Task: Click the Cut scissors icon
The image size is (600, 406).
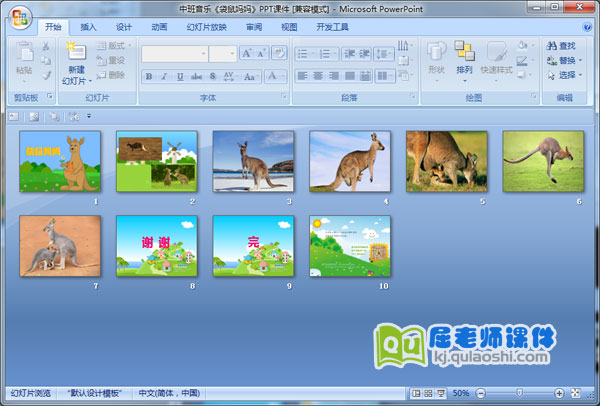Action: pos(46,46)
